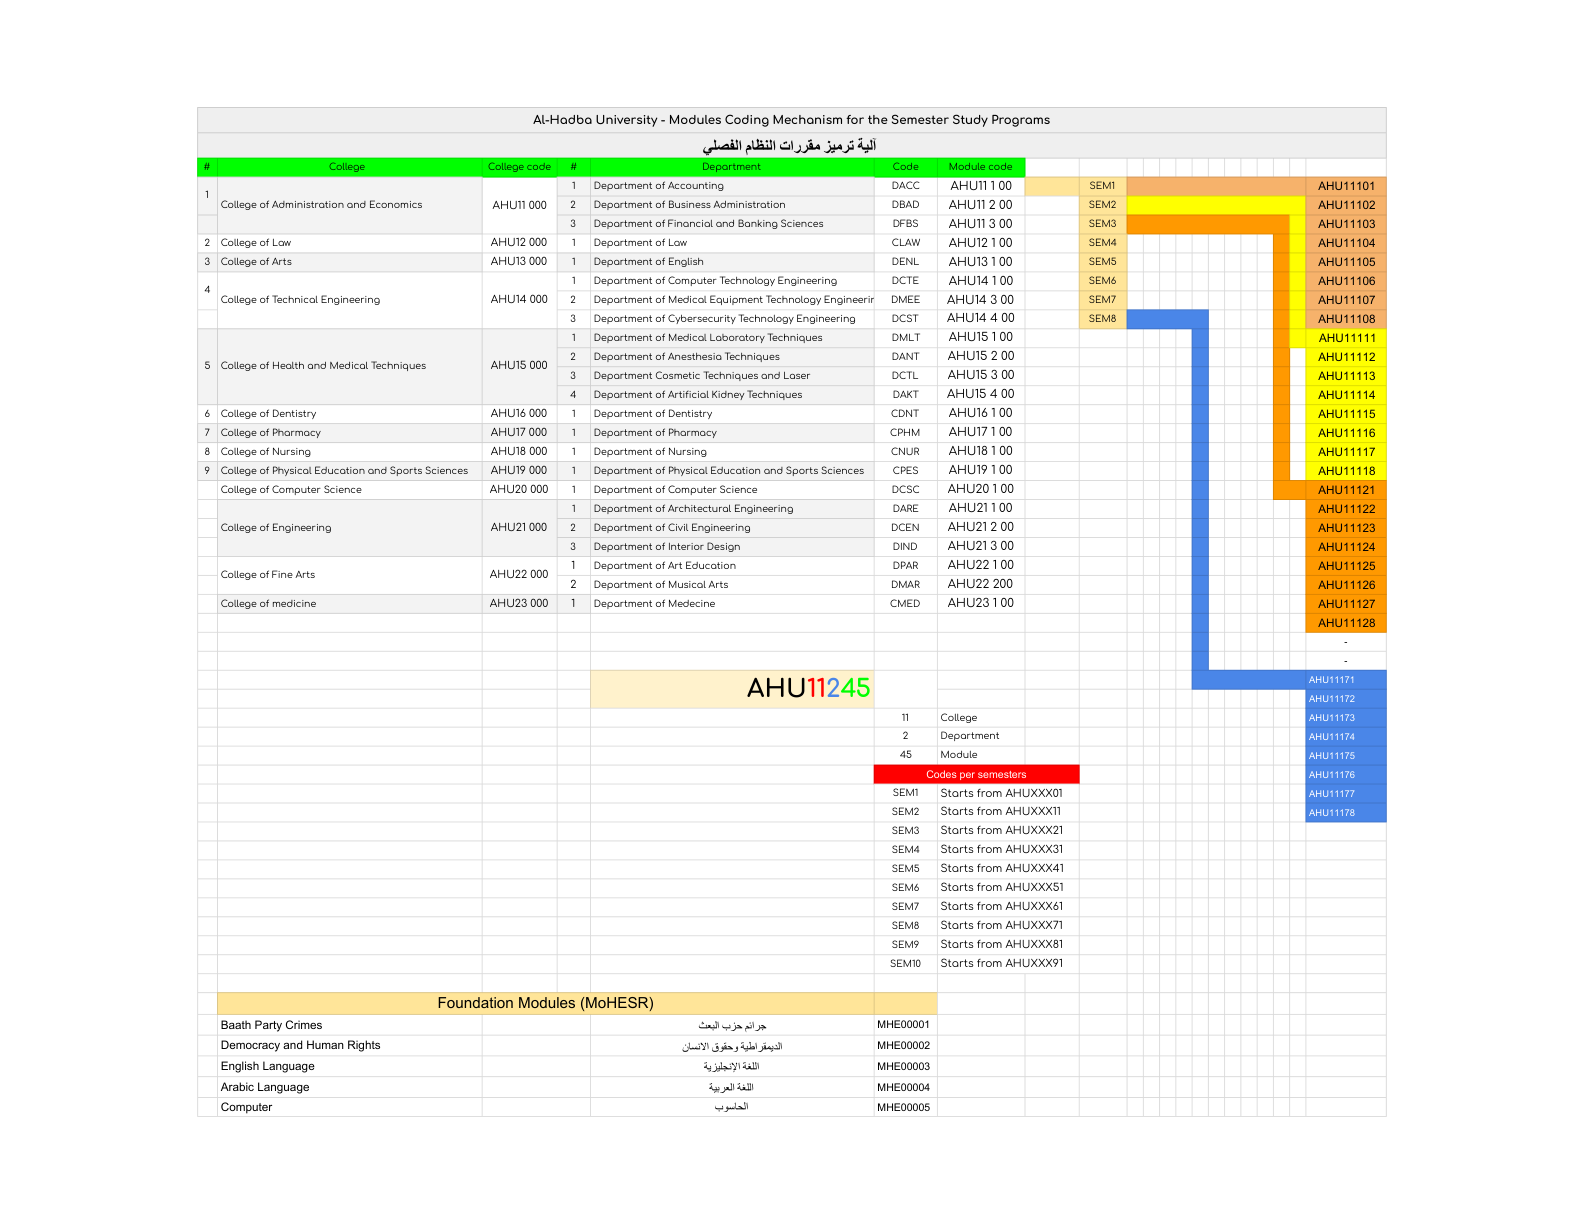The image size is (1584, 1224).
Task: Select the yellow AHU11111 code cell
Action: point(1346,338)
